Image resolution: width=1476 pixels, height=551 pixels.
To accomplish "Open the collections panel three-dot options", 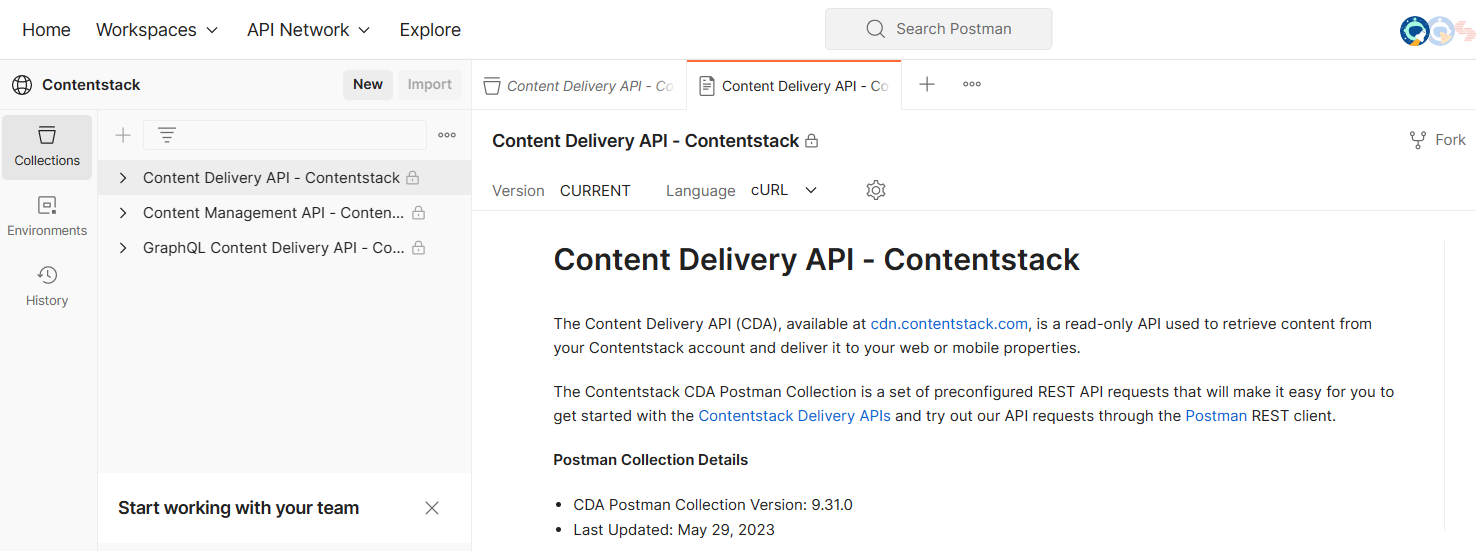I will tap(447, 135).
